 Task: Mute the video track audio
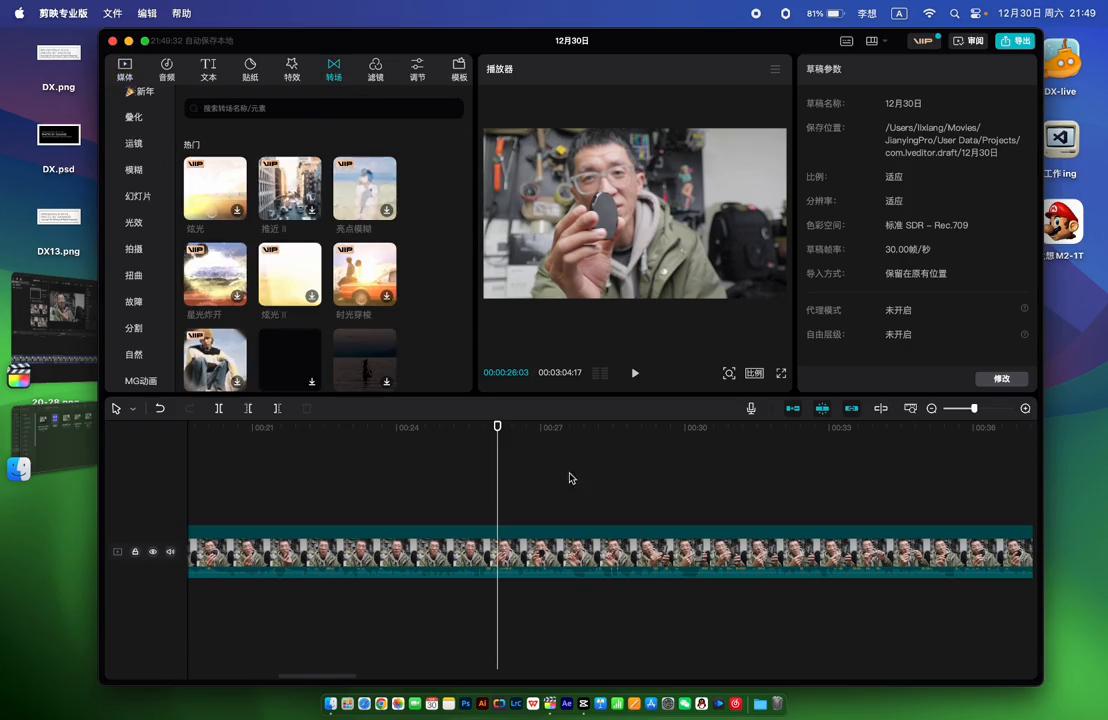point(170,552)
